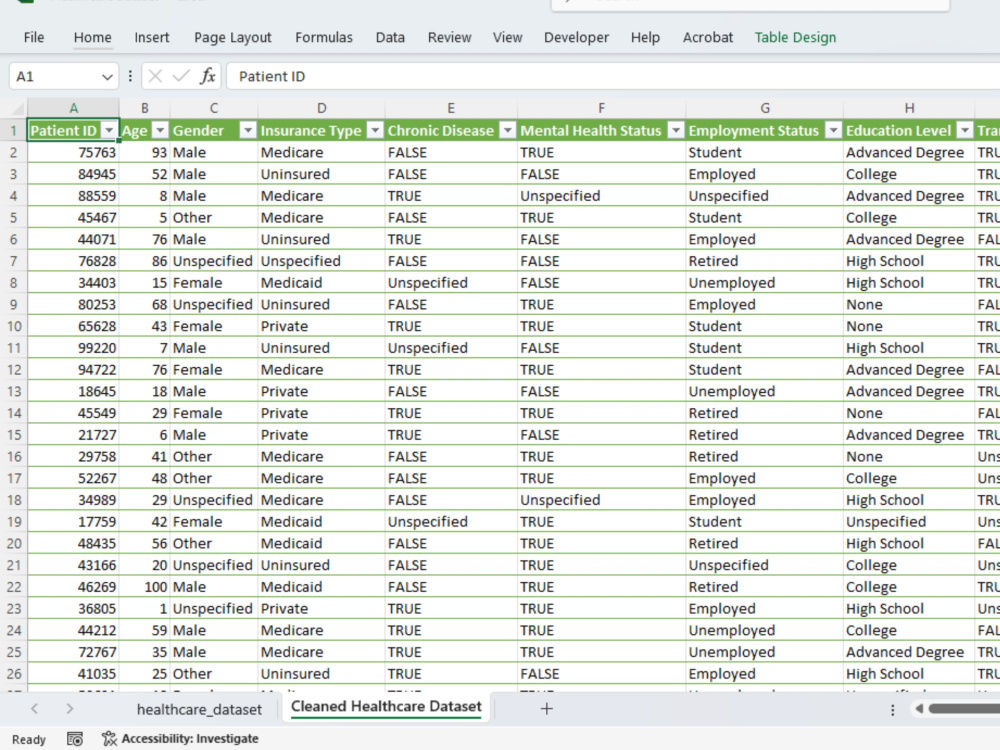The height and width of the screenshot is (750, 1000).
Task: Click the Name Box showing A1
Action: tap(64, 77)
